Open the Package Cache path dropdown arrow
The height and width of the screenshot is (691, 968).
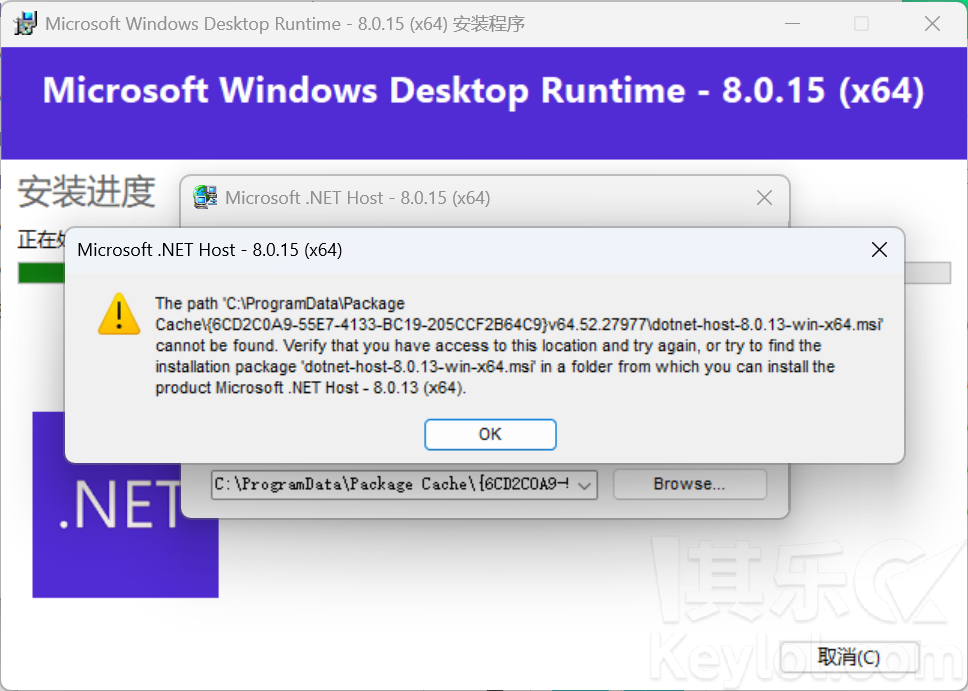click(584, 485)
